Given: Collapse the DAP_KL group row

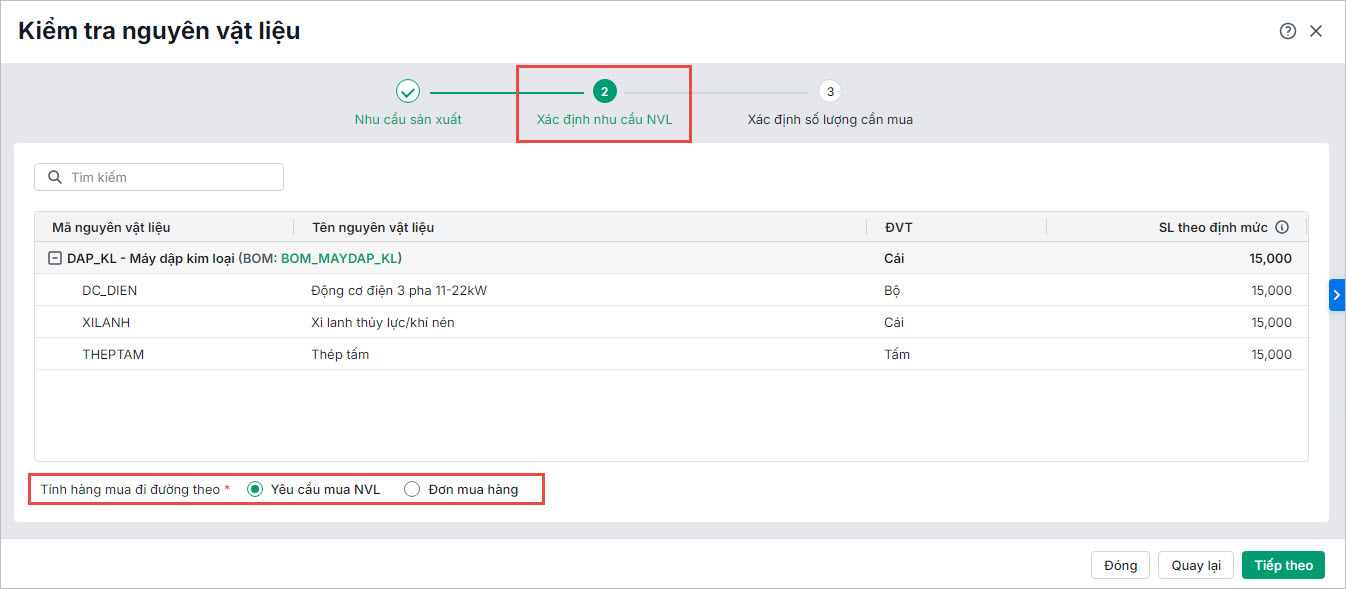Looking at the screenshot, I should tap(55, 258).
